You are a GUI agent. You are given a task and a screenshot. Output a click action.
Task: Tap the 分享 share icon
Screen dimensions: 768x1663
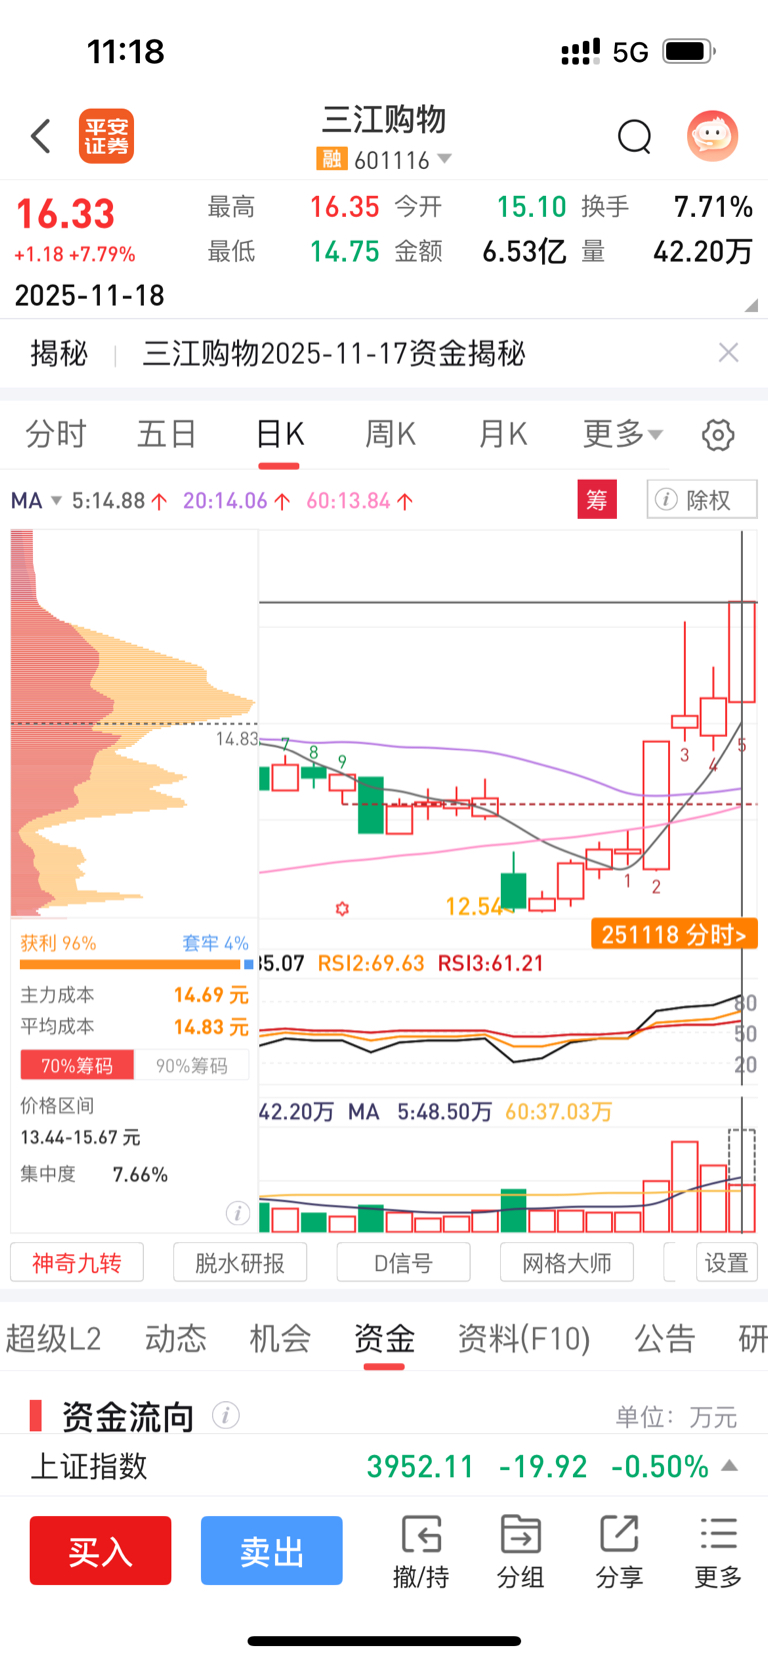coord(619,1551)
